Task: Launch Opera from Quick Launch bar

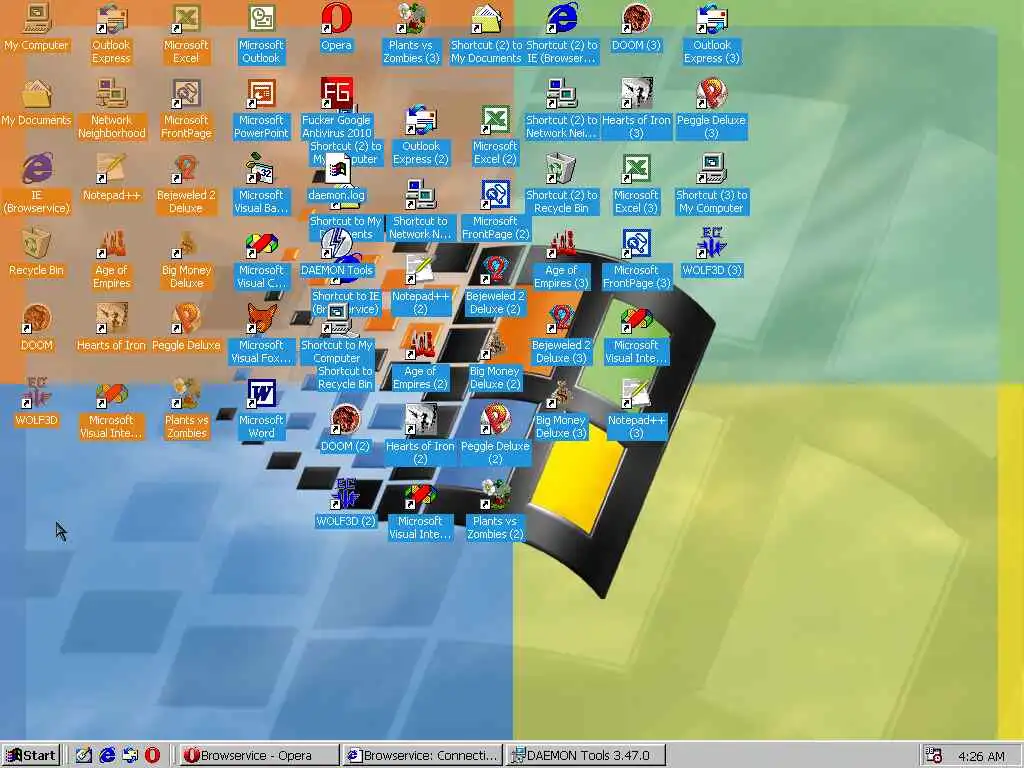Action: (x=152, y=756)
